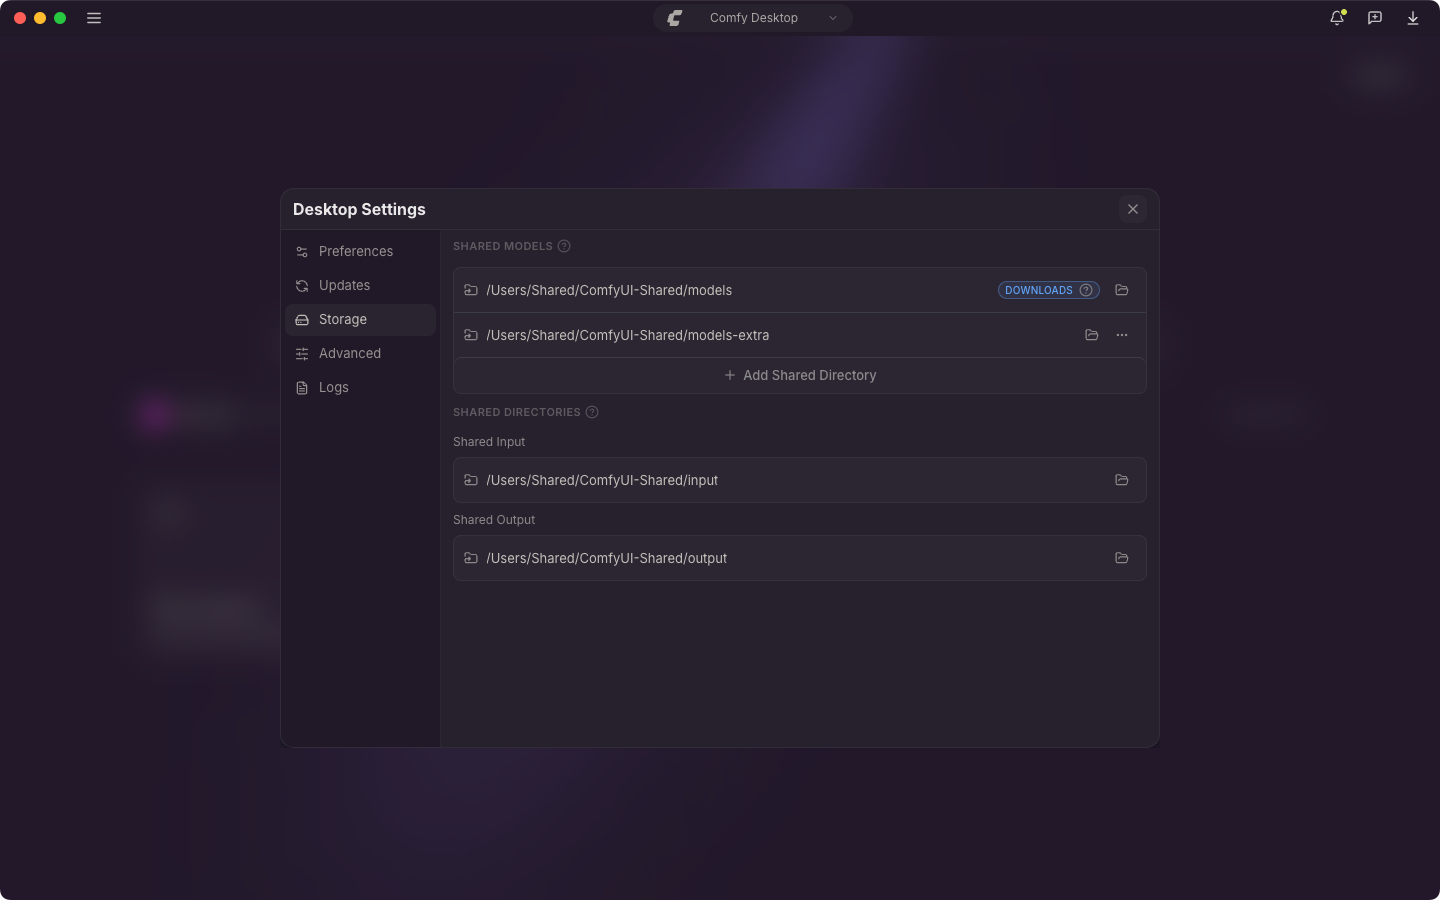Go to the Updates section
Screen dimensions: 1440x900
click(361, 285)
